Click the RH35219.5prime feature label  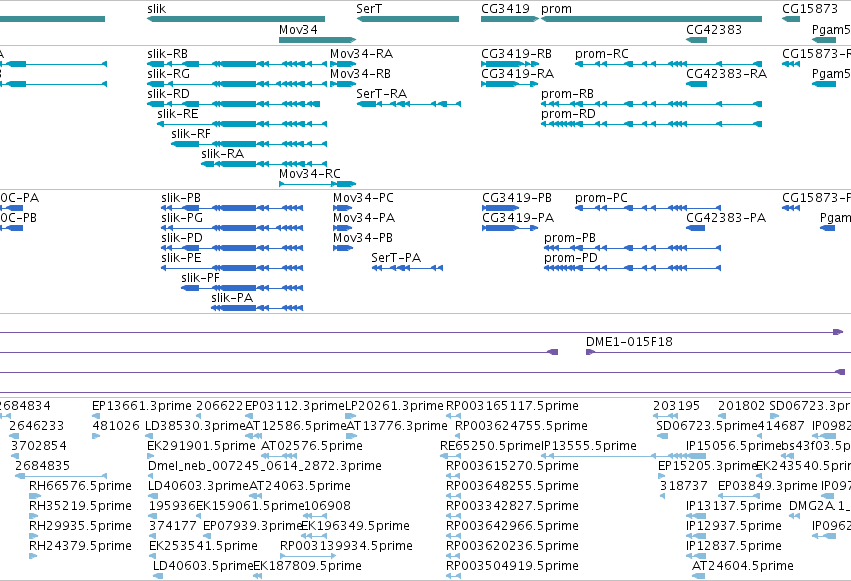point(80,506)
